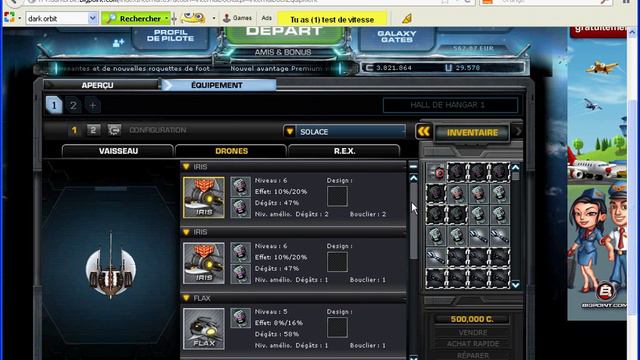This screenshot has height=360, width=640.
Task: Collapse inventory with the double-arrow icon
Action: pos(424,131)
